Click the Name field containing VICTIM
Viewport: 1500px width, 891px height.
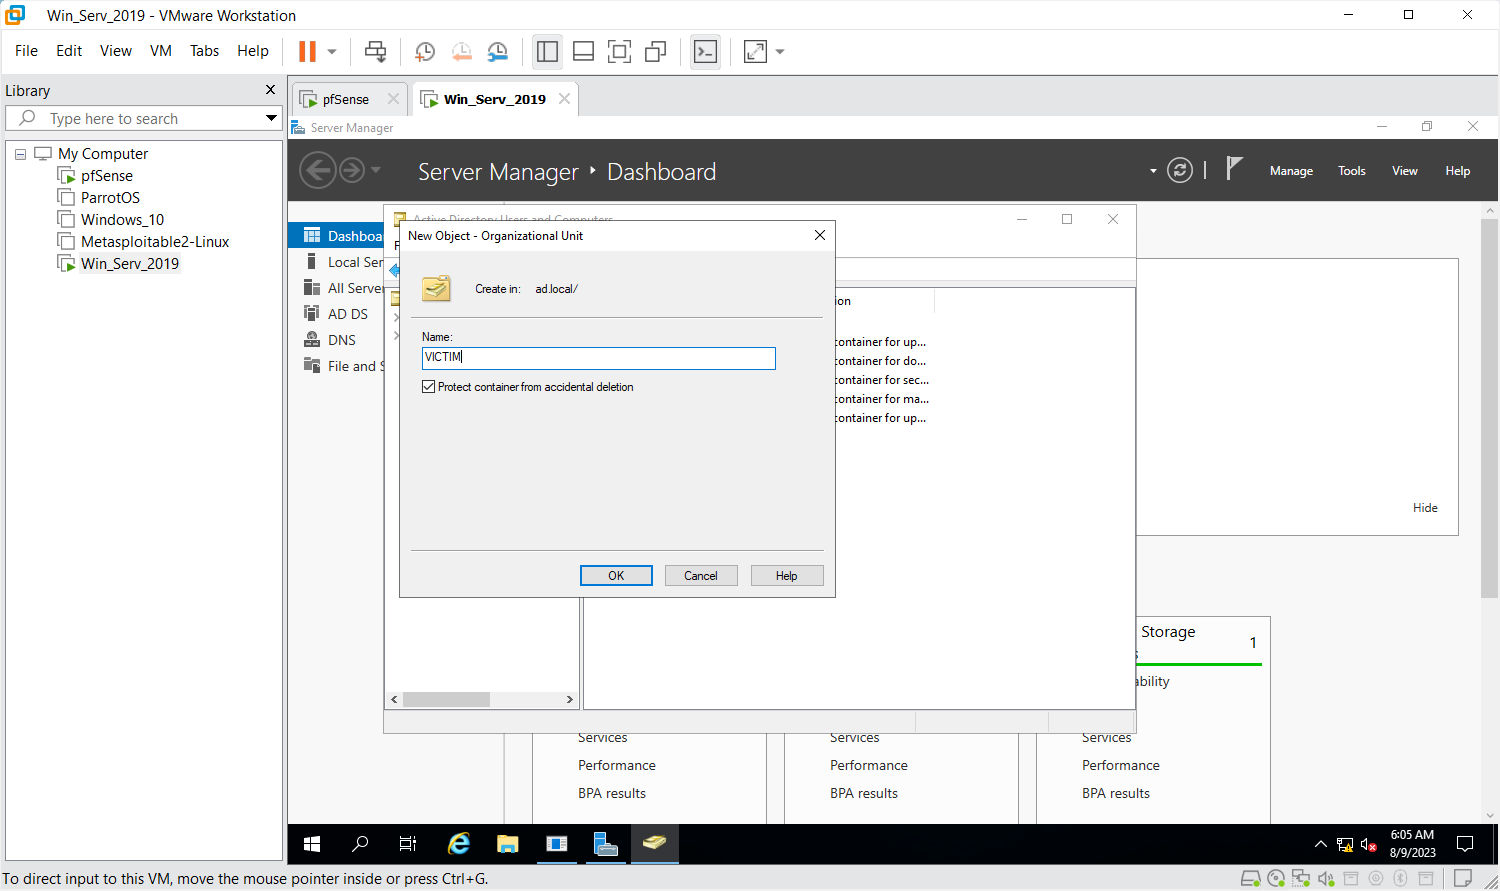click(598, 358)
